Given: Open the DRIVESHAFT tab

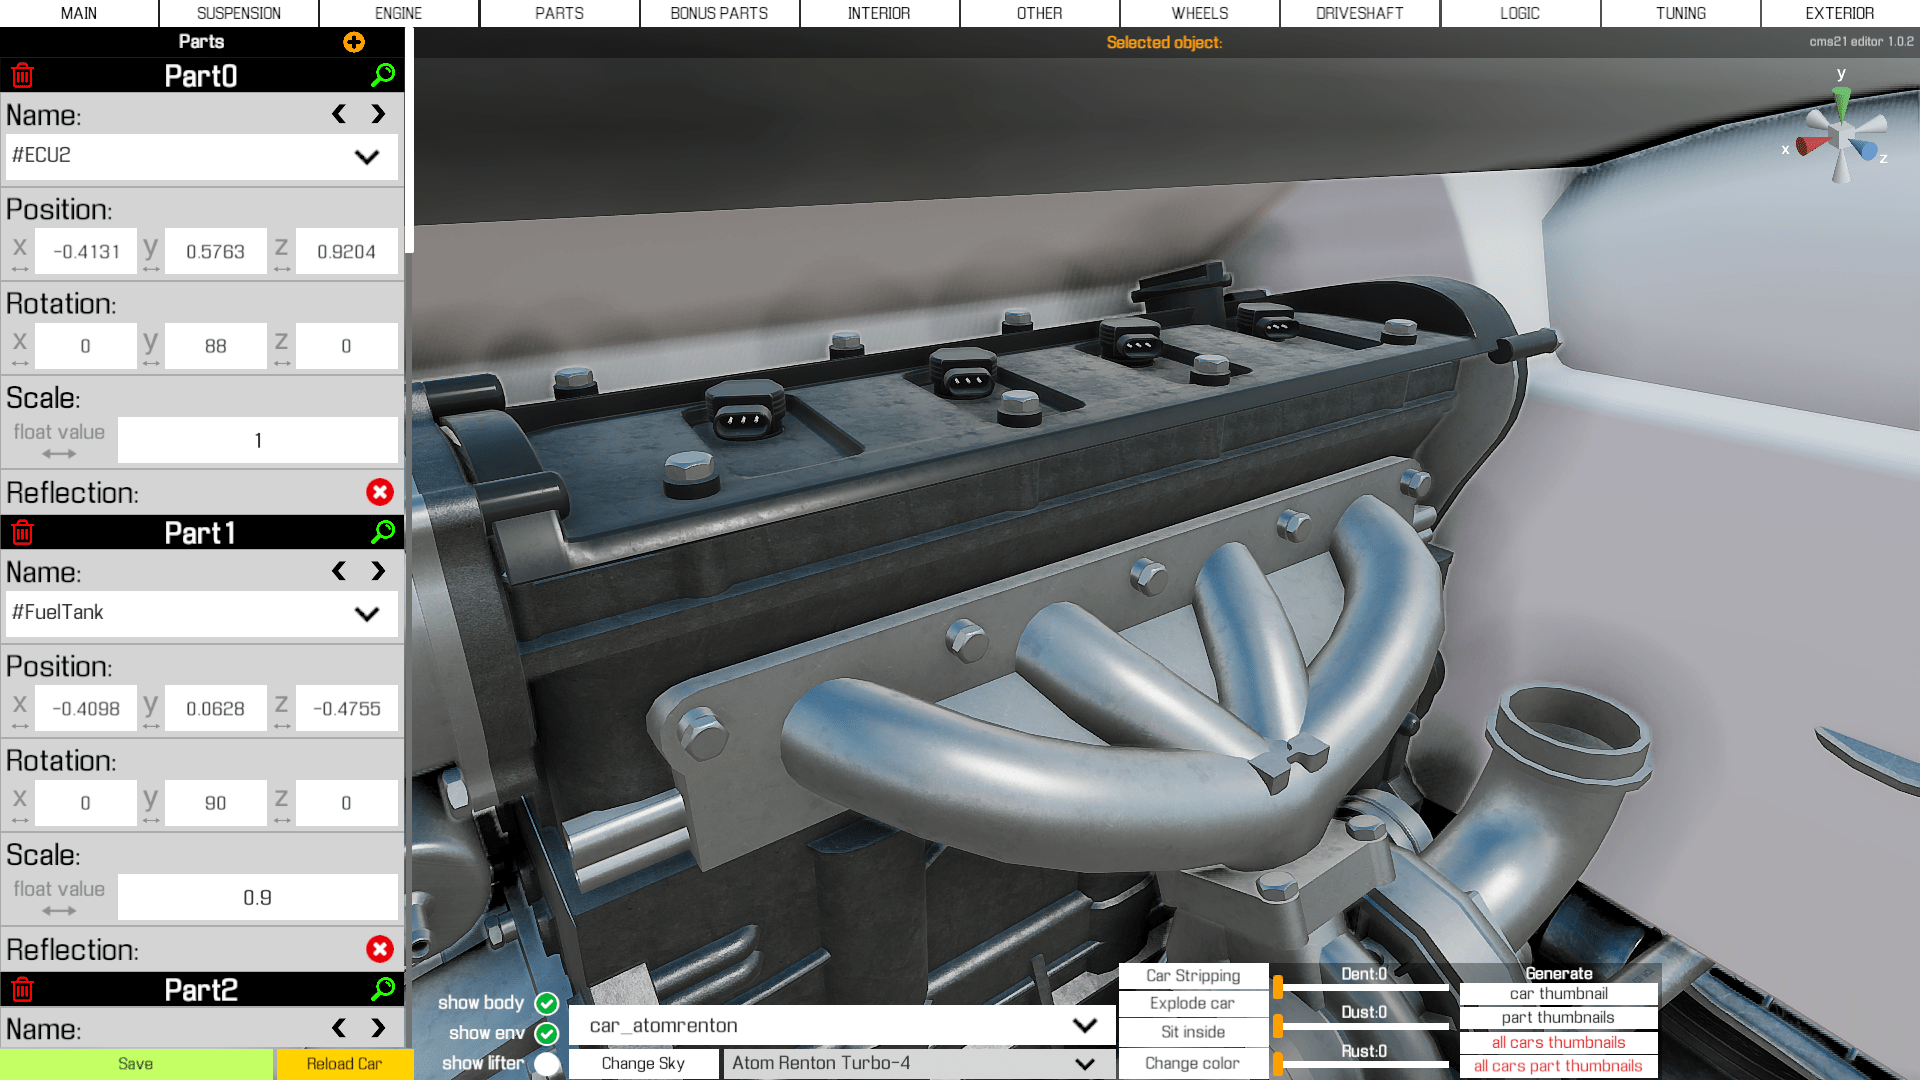Looking at the screenshot, I should point(1359,13).
